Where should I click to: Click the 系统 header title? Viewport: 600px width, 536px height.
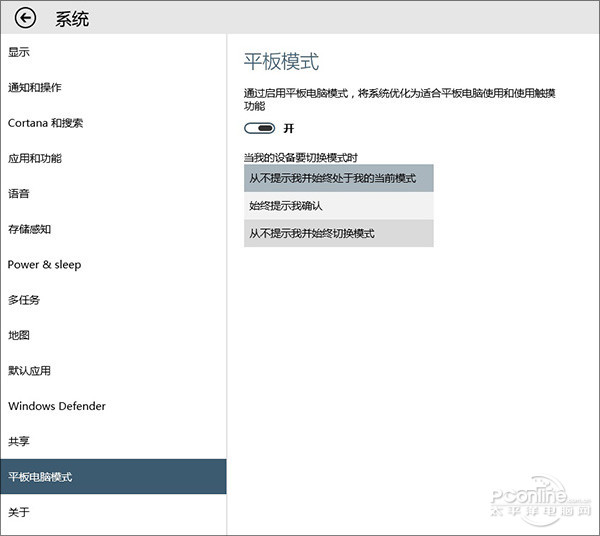click(72, 19)
